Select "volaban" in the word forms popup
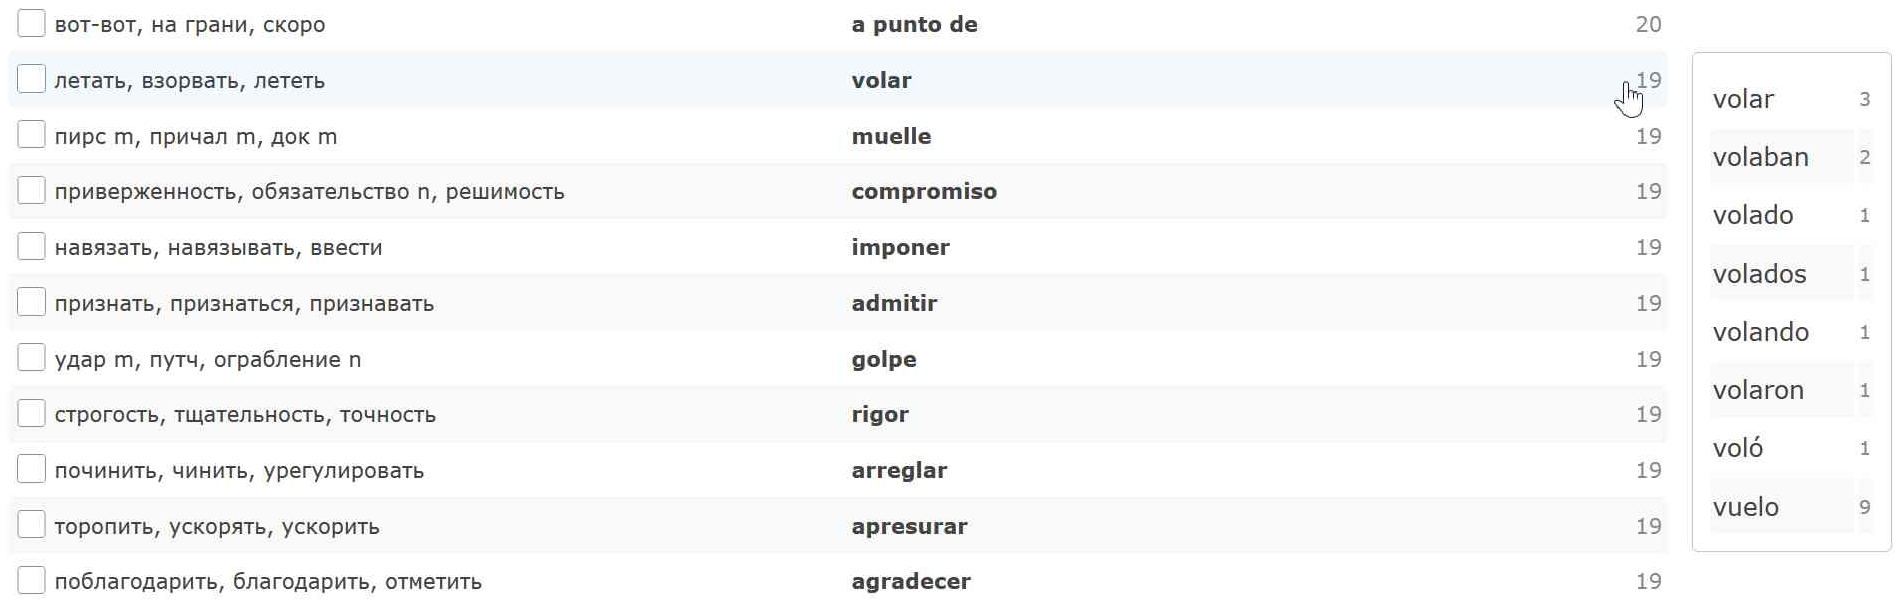Screen dimensions: 1900x605 pos(1760,157)
